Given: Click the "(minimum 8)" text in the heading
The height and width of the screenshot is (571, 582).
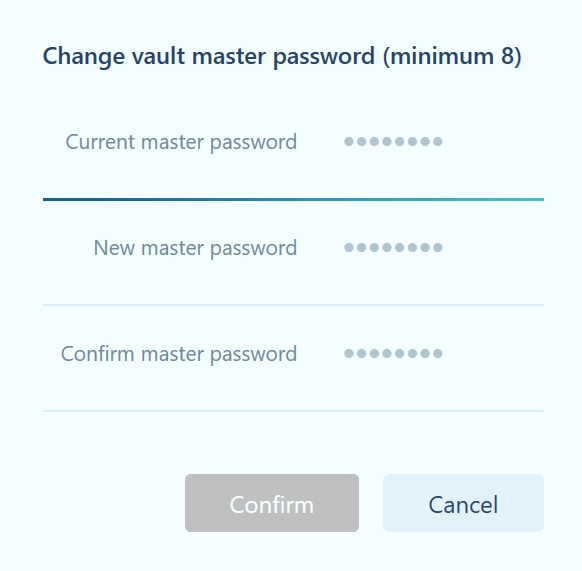Looking at the screenshot, I should tap(452, 56).
